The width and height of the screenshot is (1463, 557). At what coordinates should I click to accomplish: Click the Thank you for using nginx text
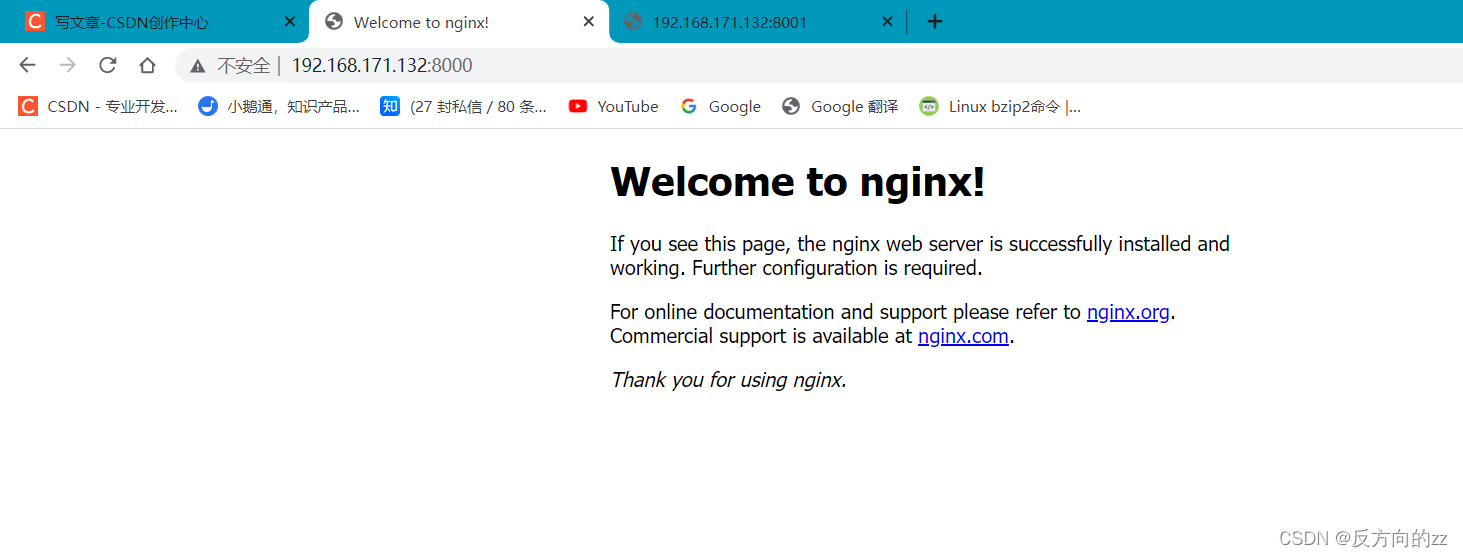pos(729,380)
